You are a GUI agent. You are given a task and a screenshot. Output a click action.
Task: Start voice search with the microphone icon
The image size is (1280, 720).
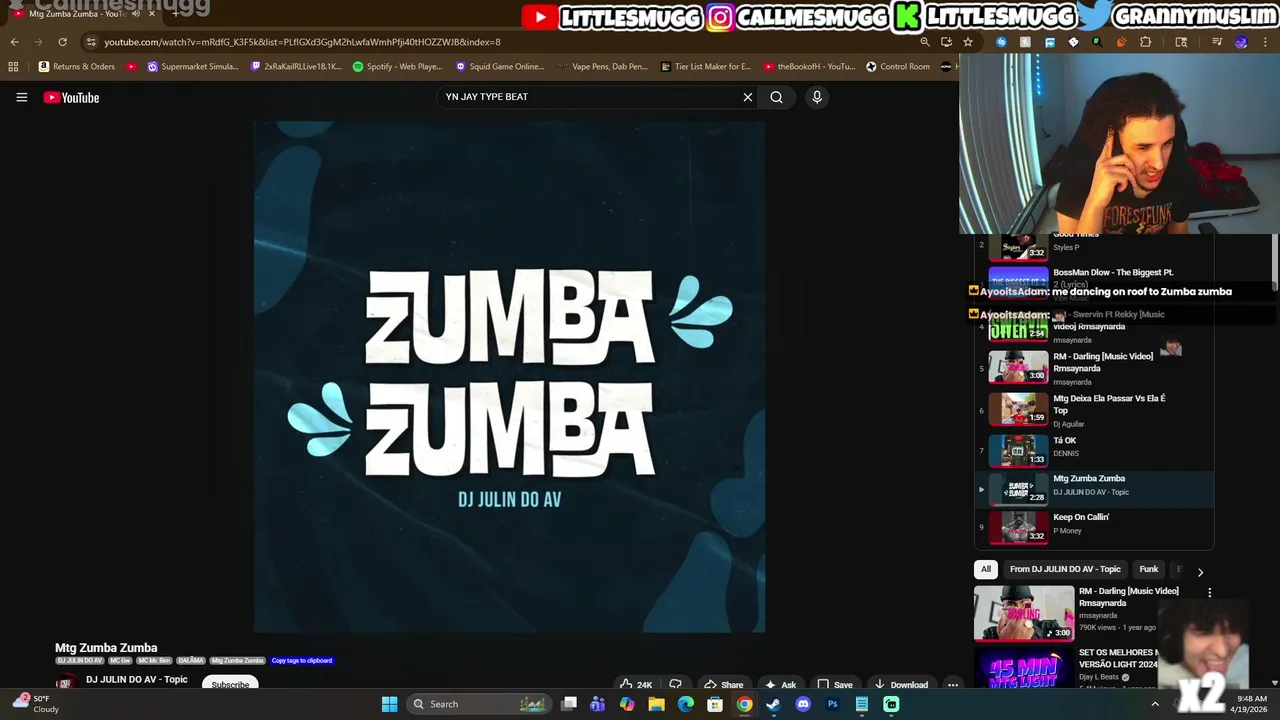pyautogui.click(x=817, y=97)
